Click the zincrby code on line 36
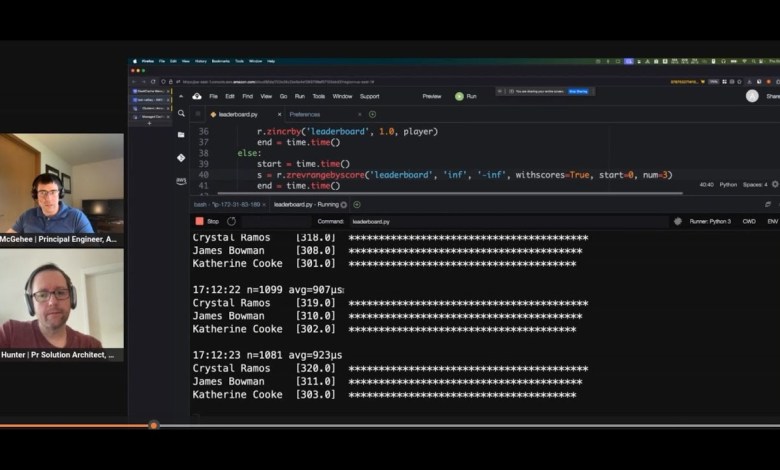780x470 pixels. click(x=284, y=131)
